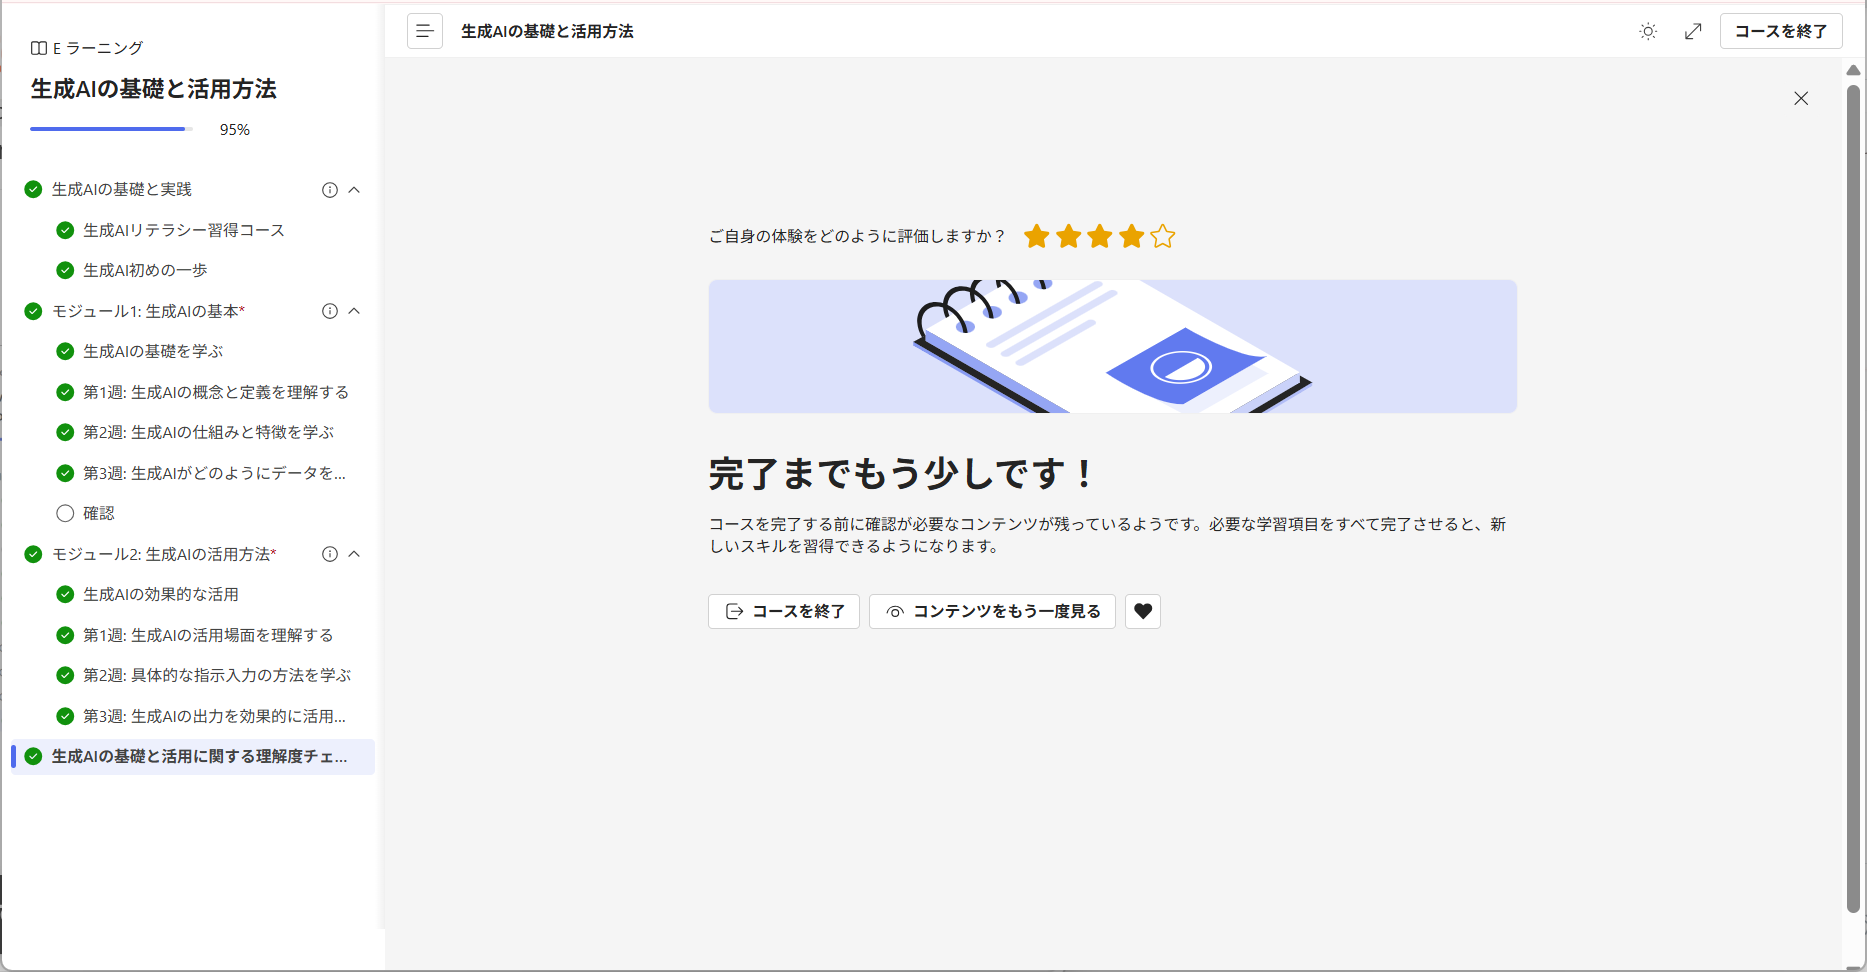
Task: Switch brightness theme with sun icon
Action: pos(1648,31)
